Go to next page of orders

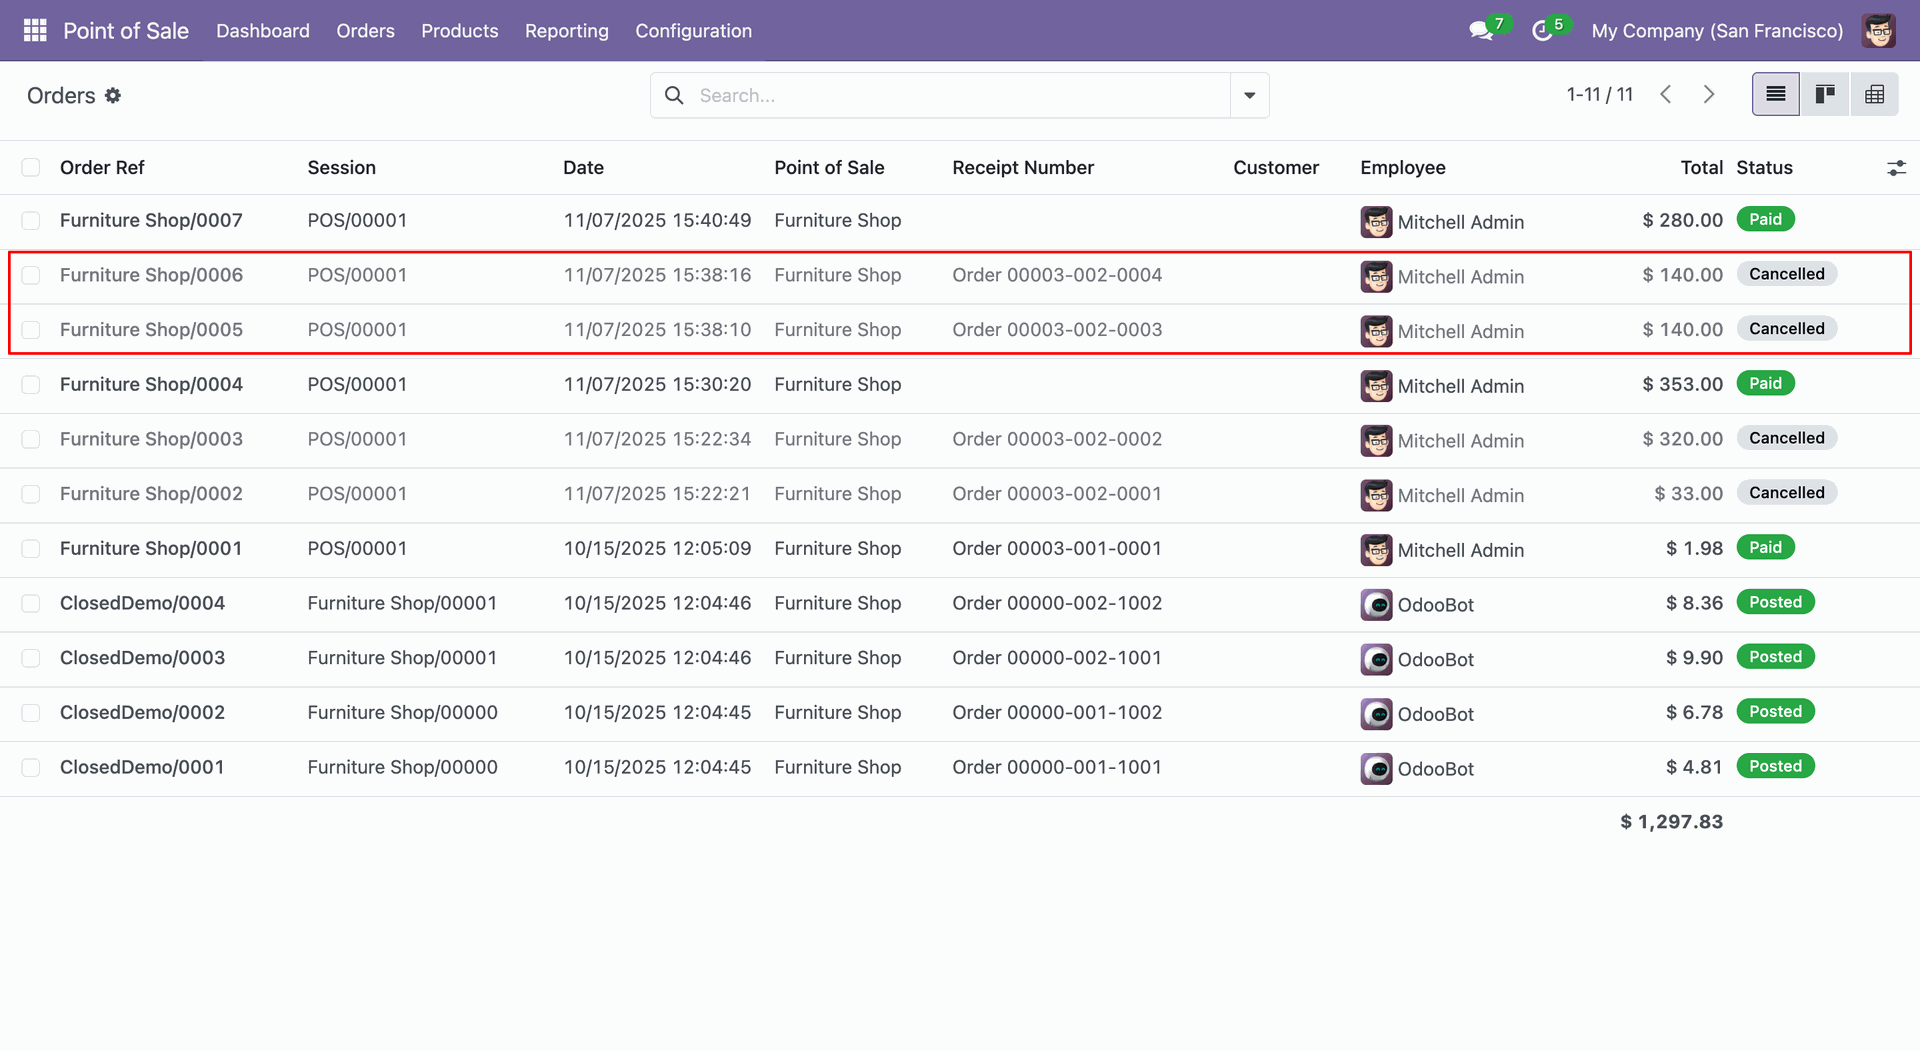1709,95
